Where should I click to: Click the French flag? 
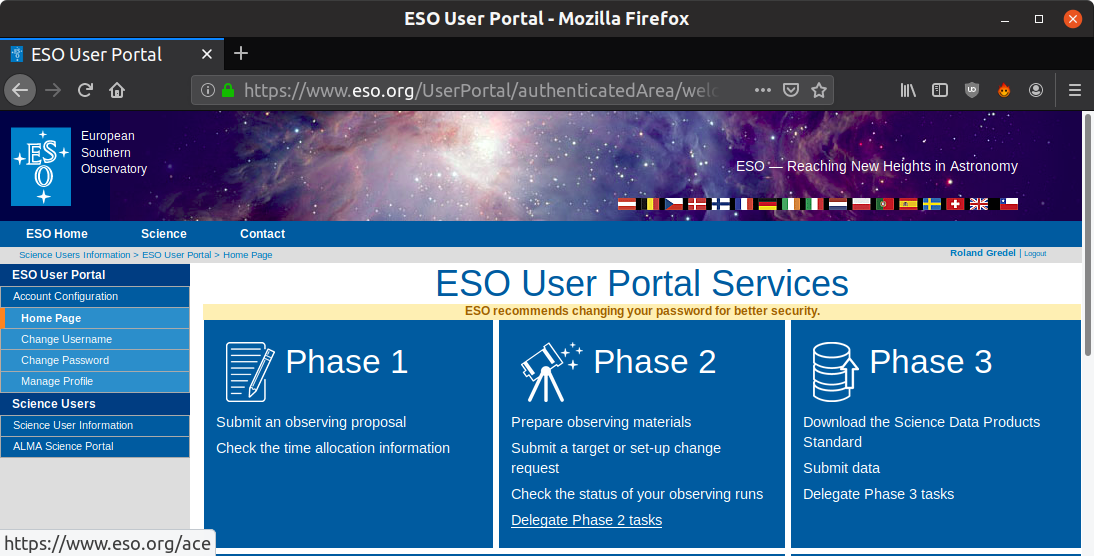[x=744, y=204]
